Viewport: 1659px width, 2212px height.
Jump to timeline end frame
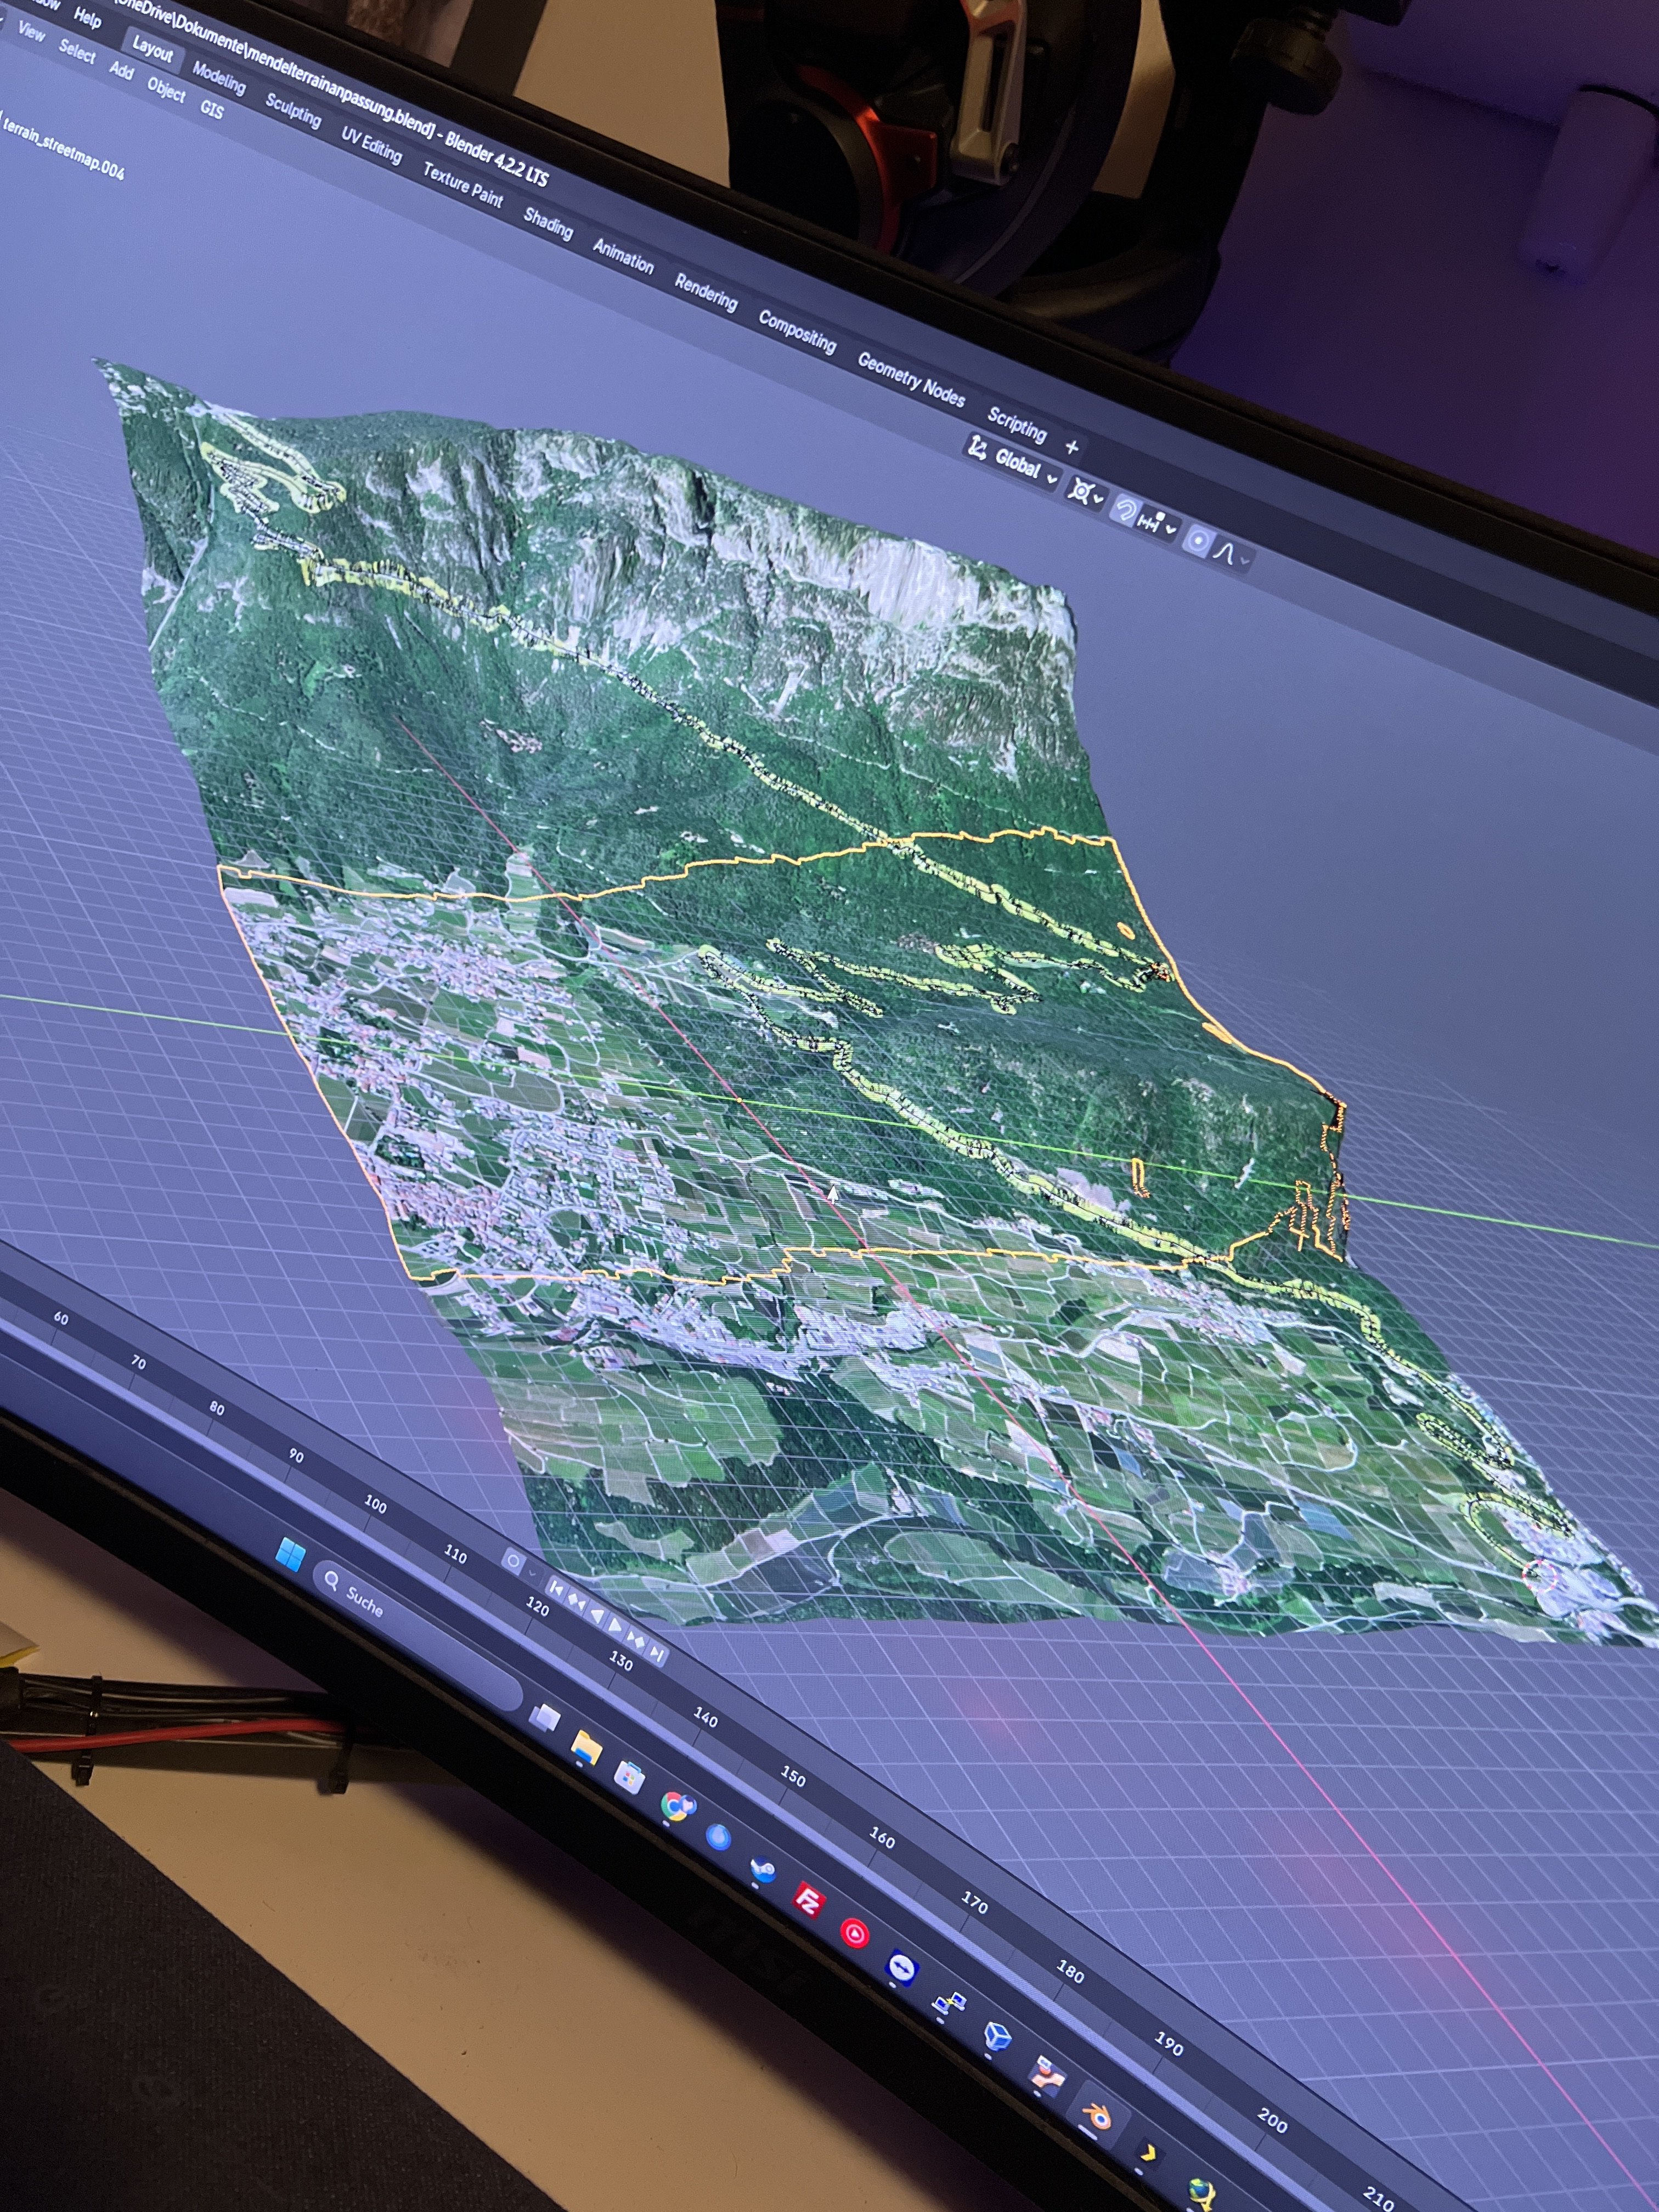(x=657, y=1655)
